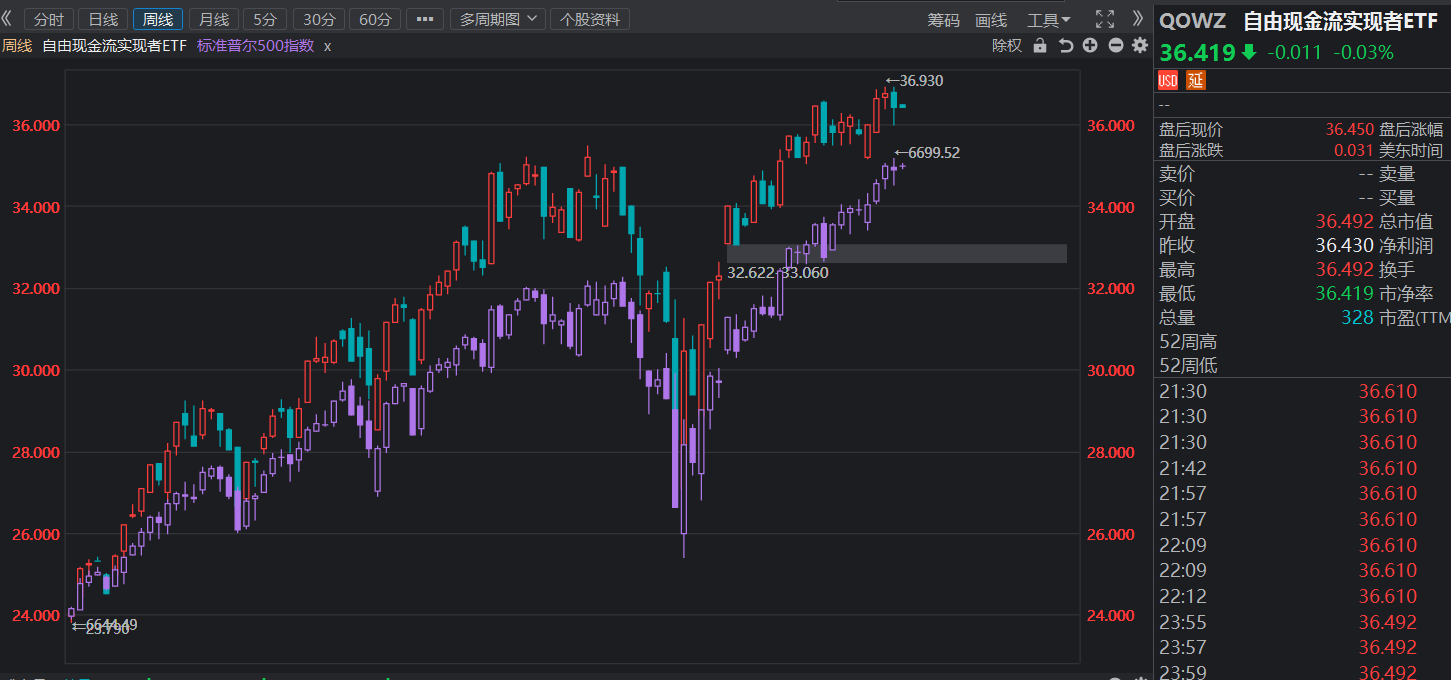Click the 开盘 36.492 value

pos(1345,222)
